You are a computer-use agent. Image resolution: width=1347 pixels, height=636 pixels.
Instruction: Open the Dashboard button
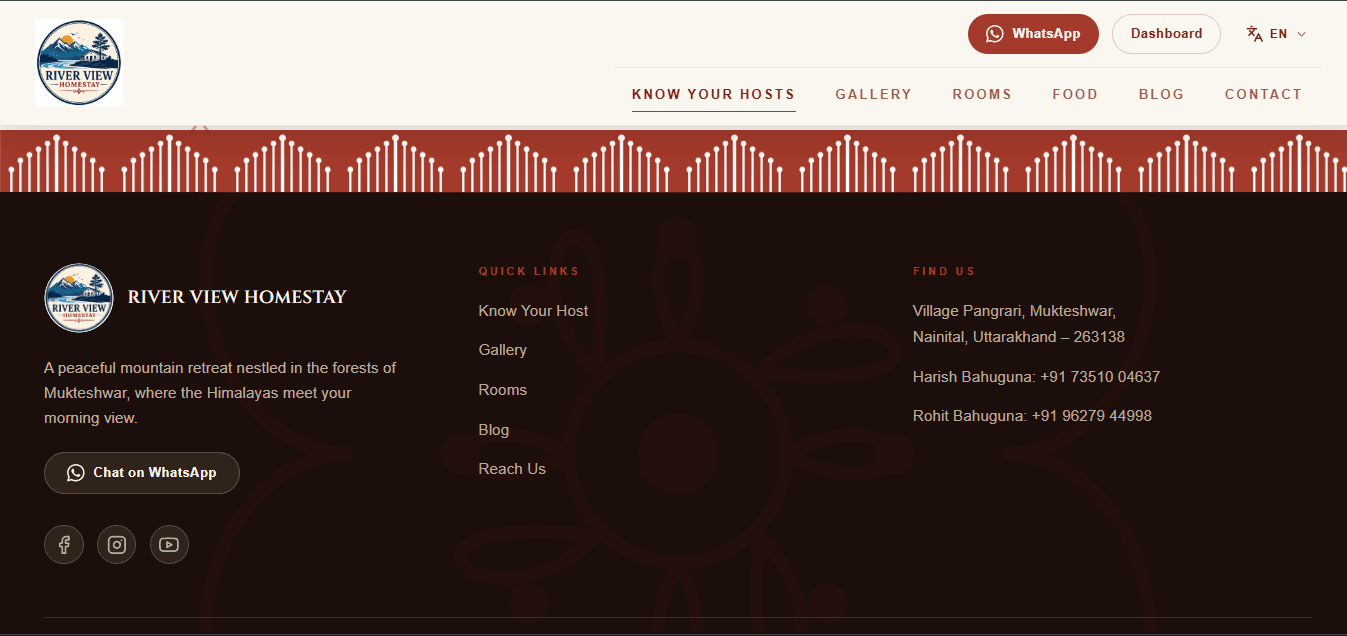(x=1166, y=34)
